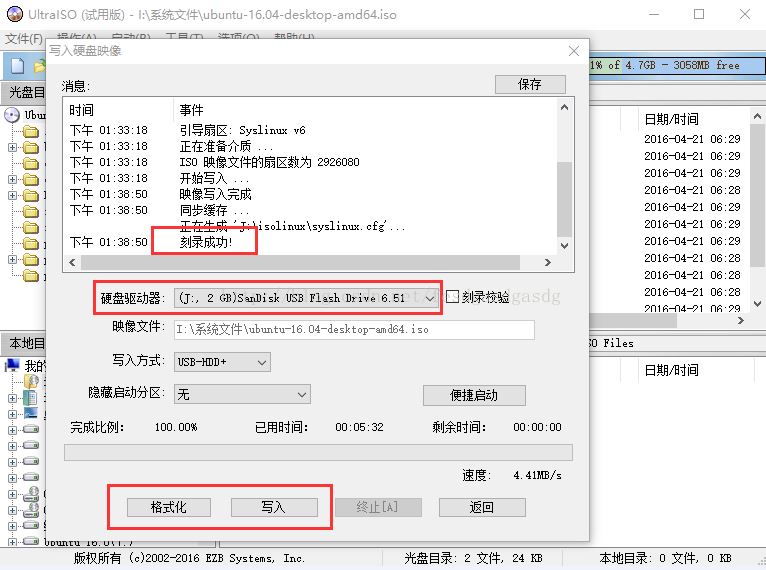Close the Write Disk Image dialog
Screen dimensions: 766x570
[573, 51]
